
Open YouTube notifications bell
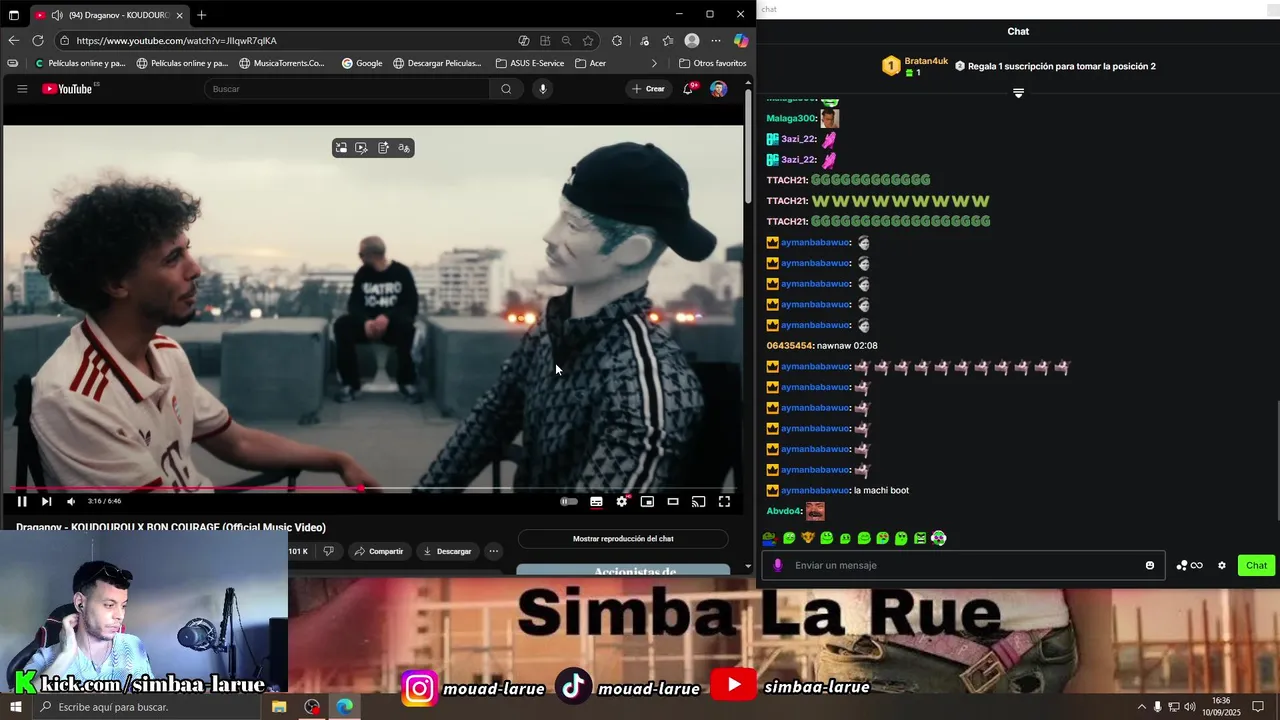pyautogui.click(x=688, y=89)
